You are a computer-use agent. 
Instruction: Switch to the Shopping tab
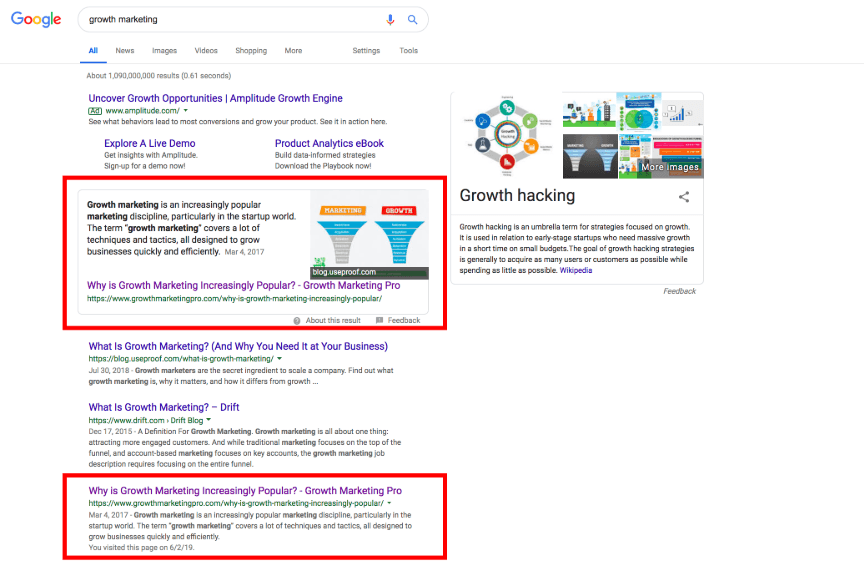tap(251, 51)
